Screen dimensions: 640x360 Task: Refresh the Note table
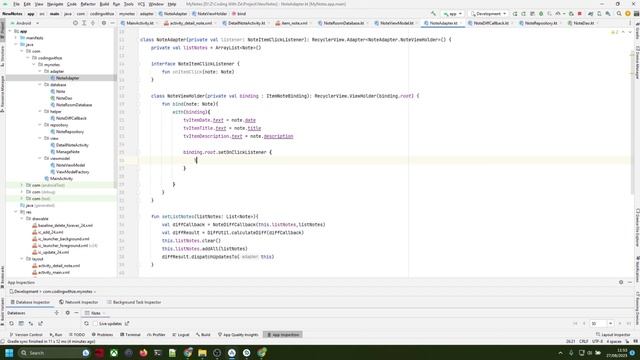[86, 324]
